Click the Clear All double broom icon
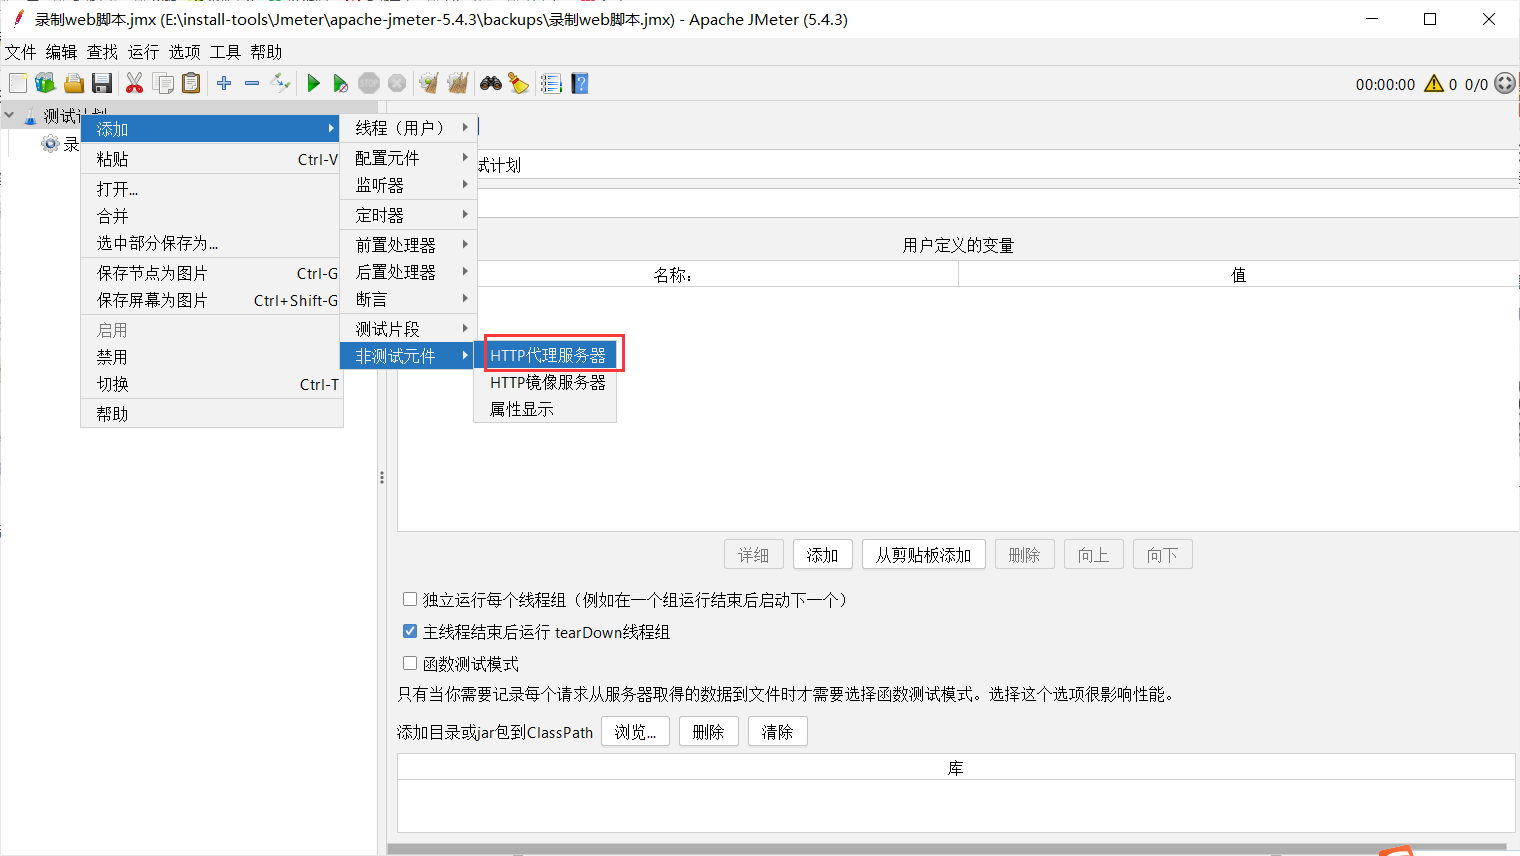Image resolution: width=1520 pixels, height=856 pixels. coord(458,84)
